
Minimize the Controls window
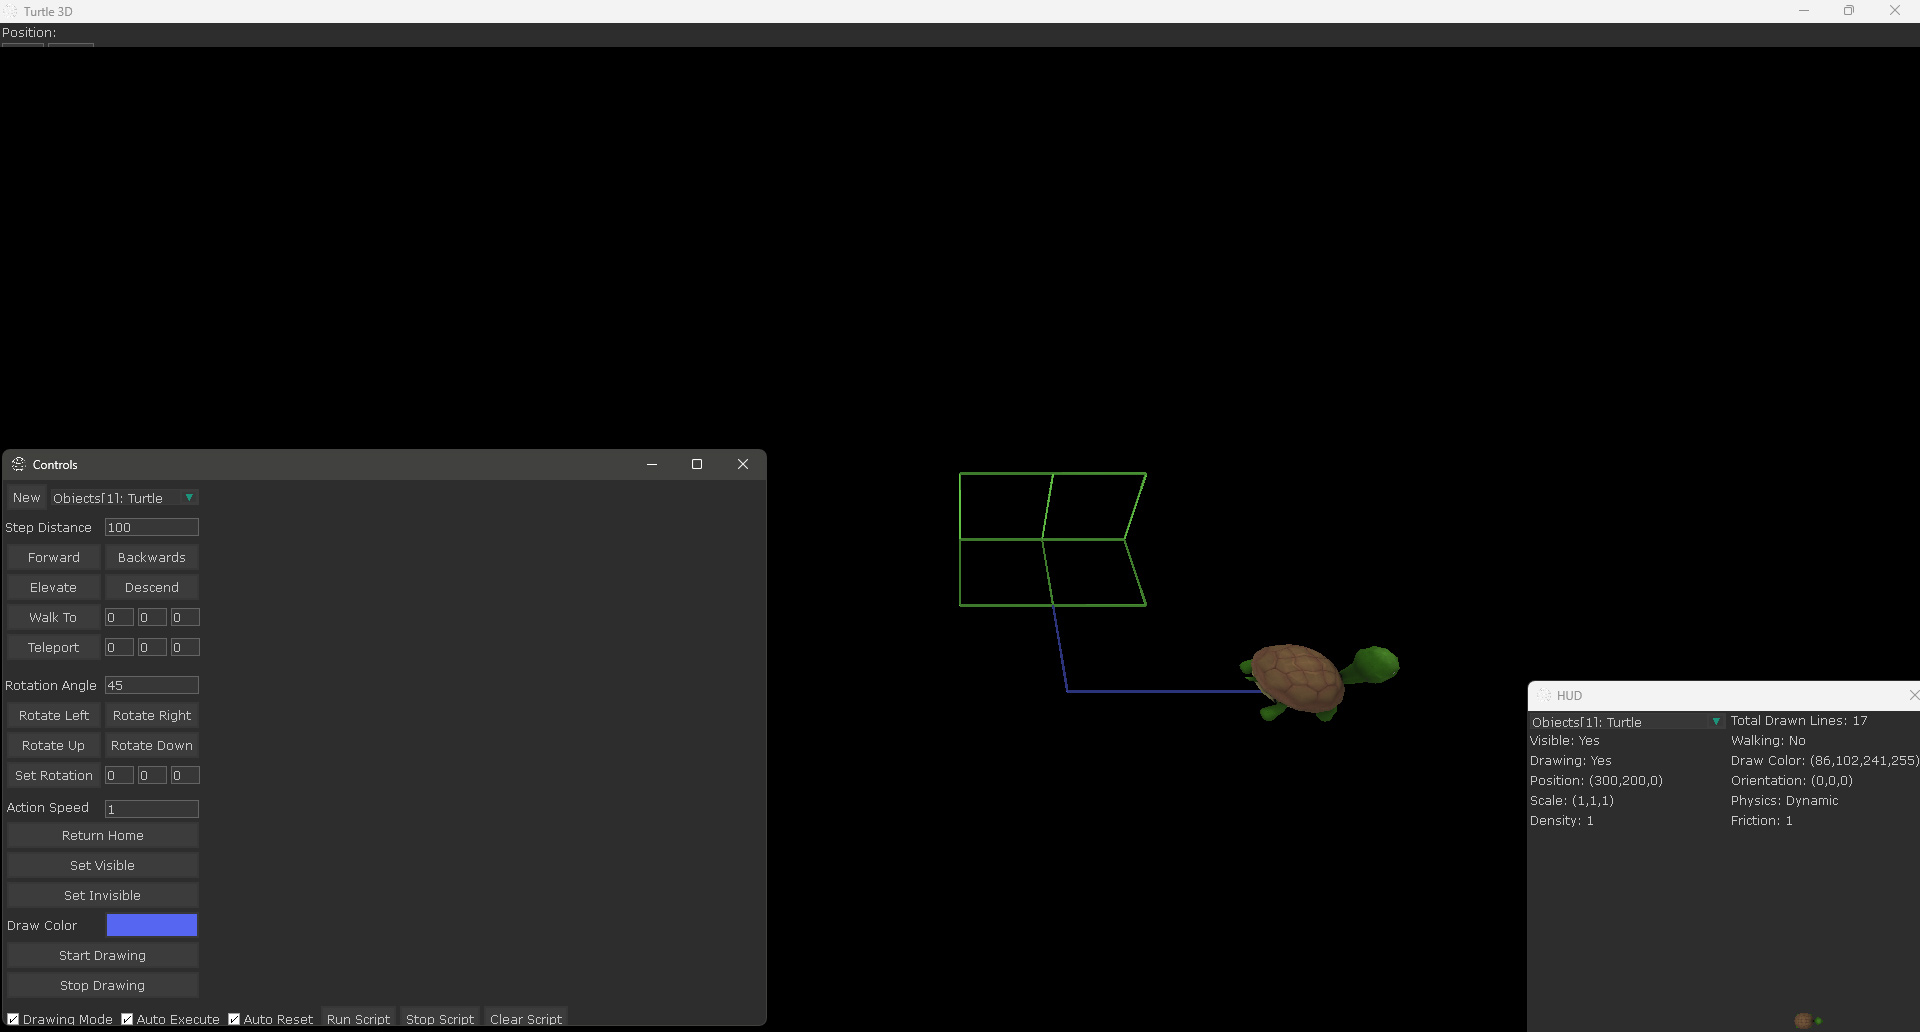click(x=652, y=464)
